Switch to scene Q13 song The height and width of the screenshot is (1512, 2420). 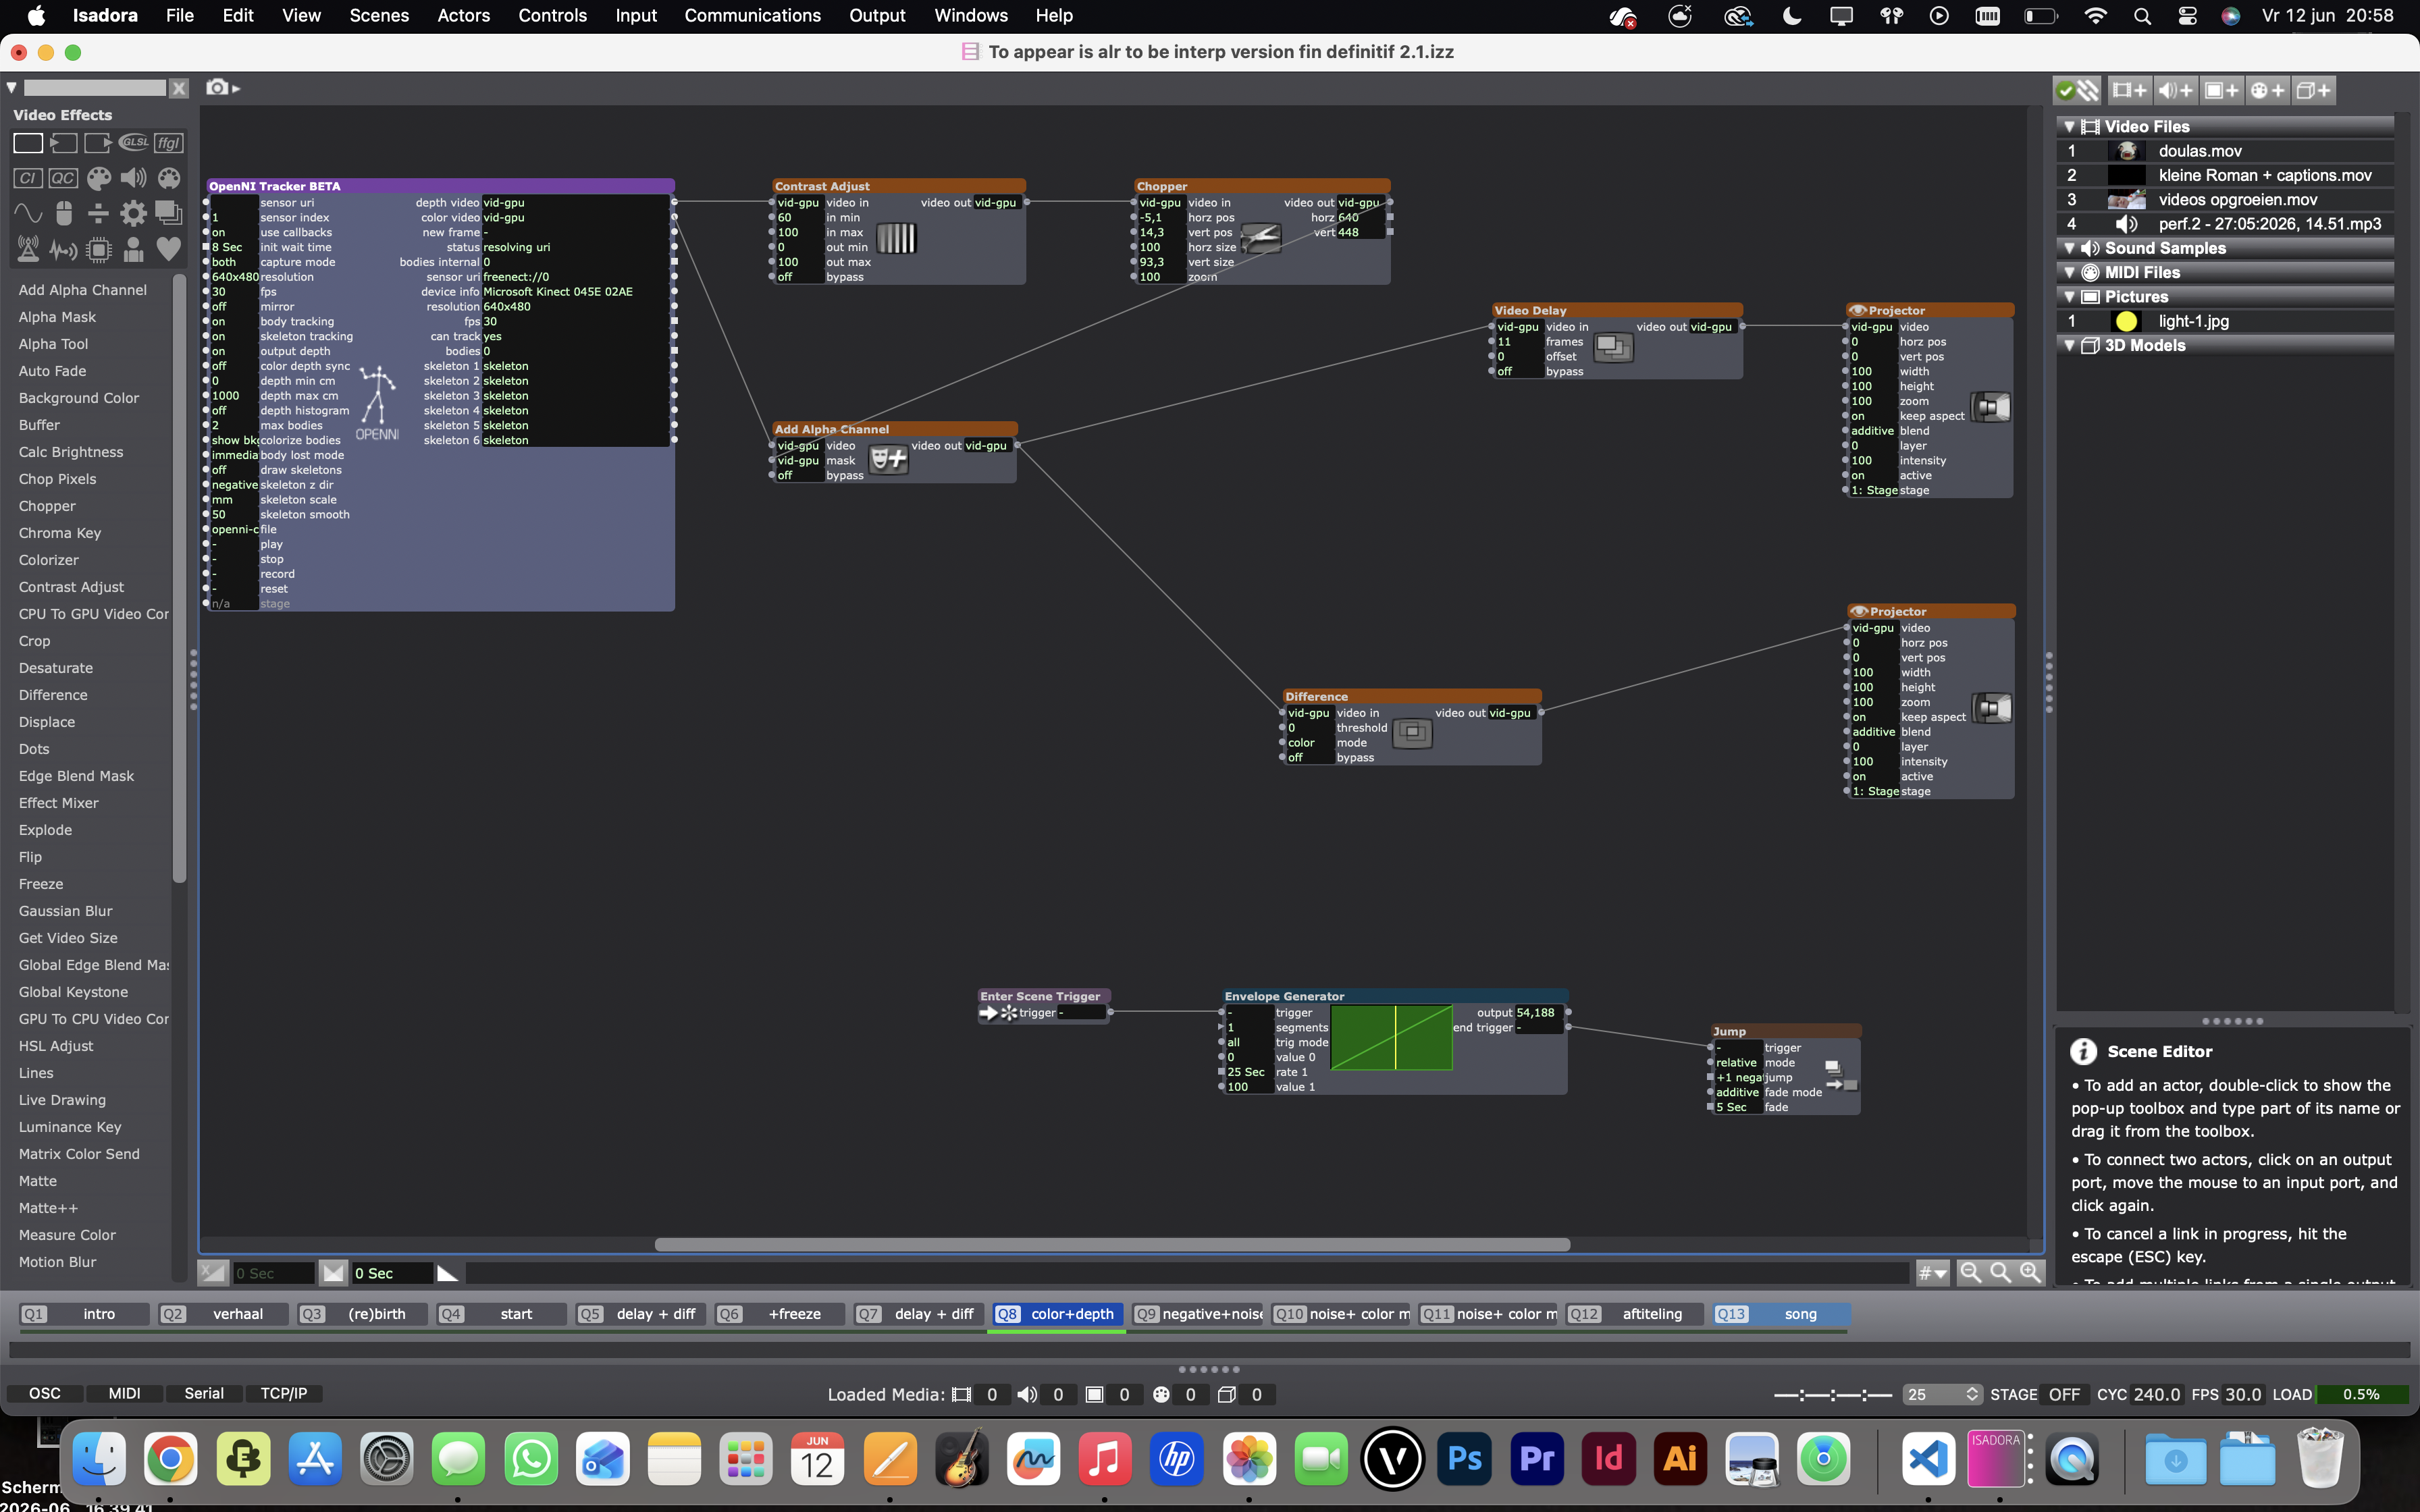[x=1781, y=1314]
